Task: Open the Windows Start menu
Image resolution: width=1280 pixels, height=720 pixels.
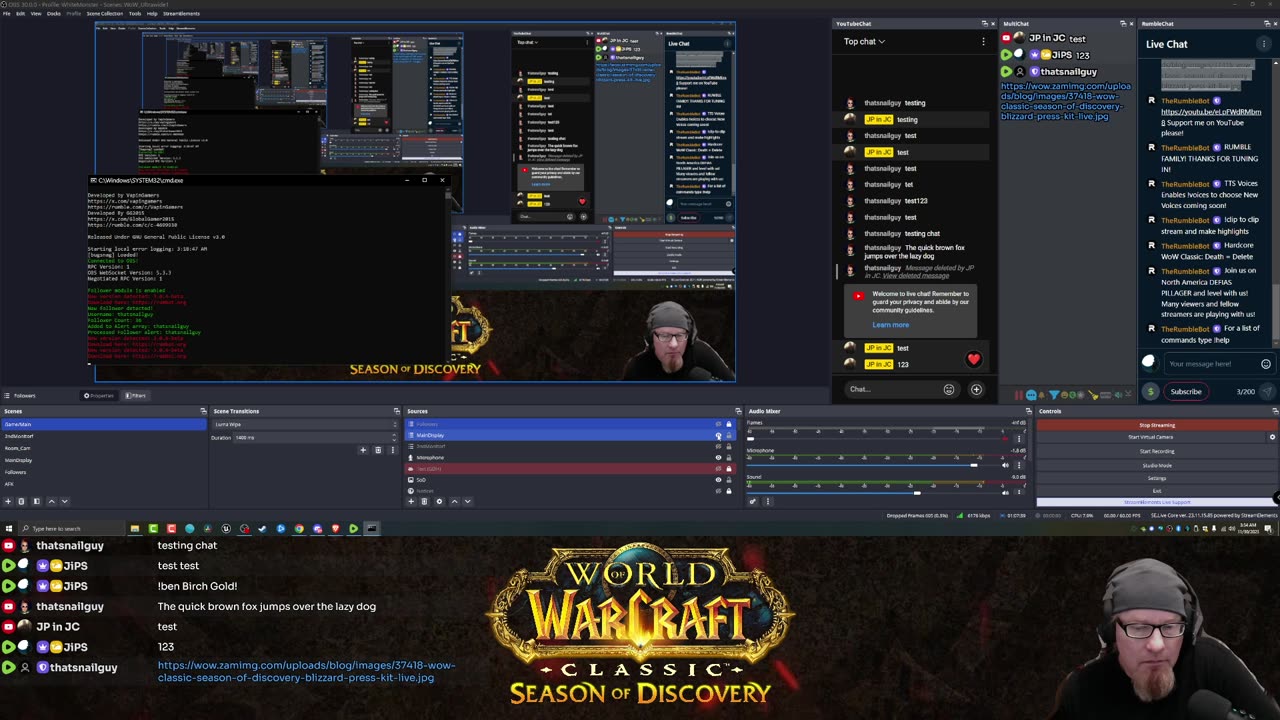Action: [9, 528]
